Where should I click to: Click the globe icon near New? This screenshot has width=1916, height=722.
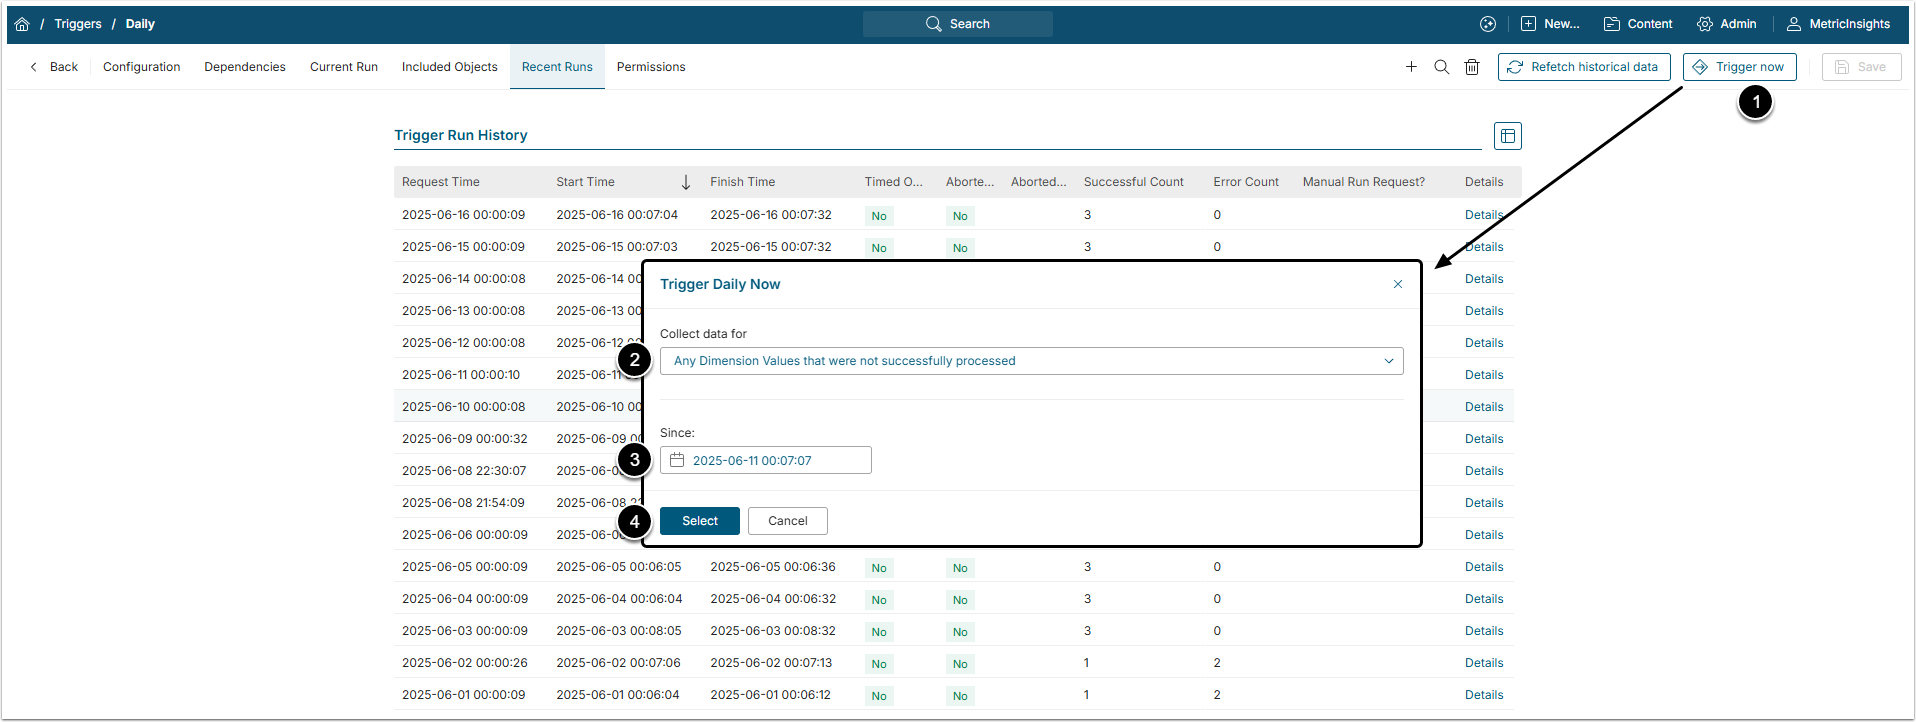pos(1488,24)
